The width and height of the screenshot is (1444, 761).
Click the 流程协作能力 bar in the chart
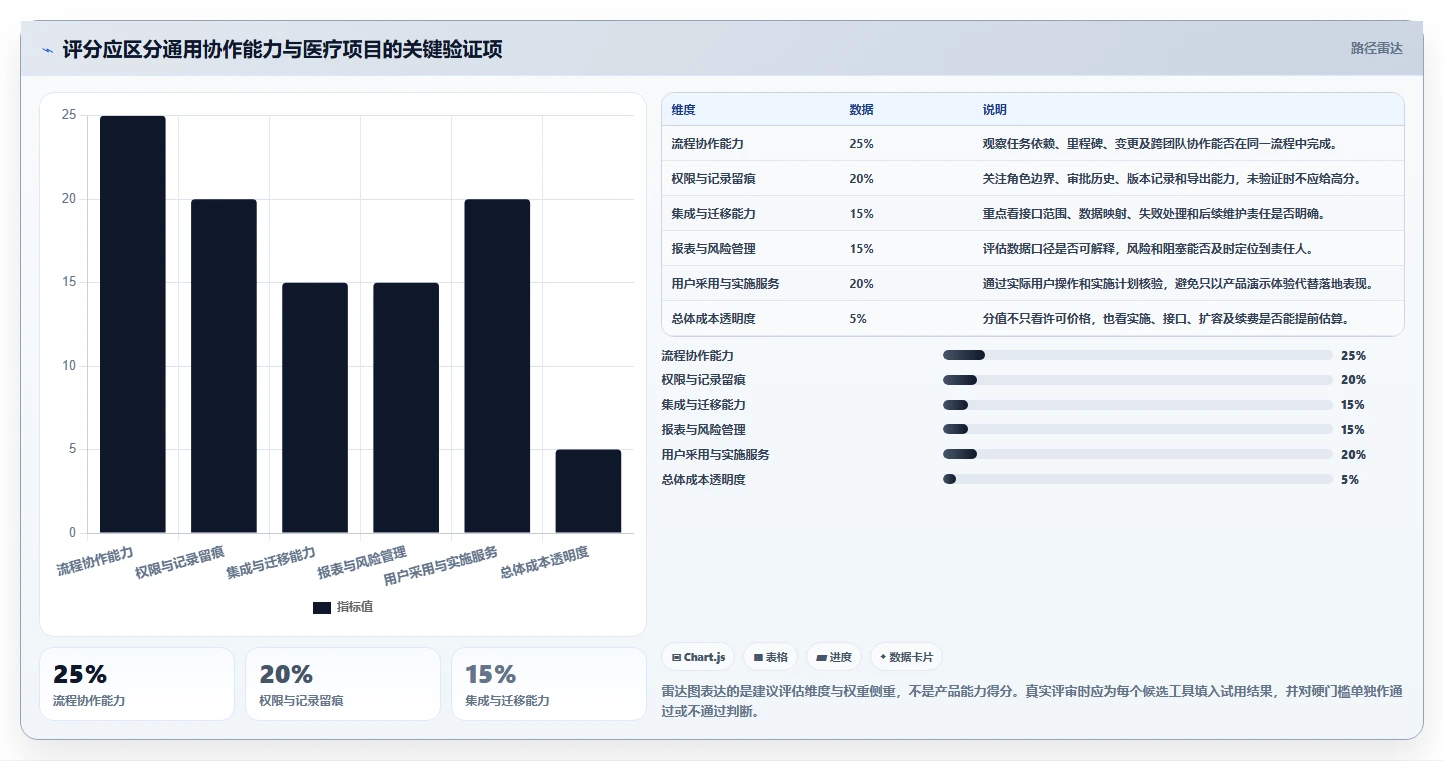pyautogui.click(x=133, y=324)
